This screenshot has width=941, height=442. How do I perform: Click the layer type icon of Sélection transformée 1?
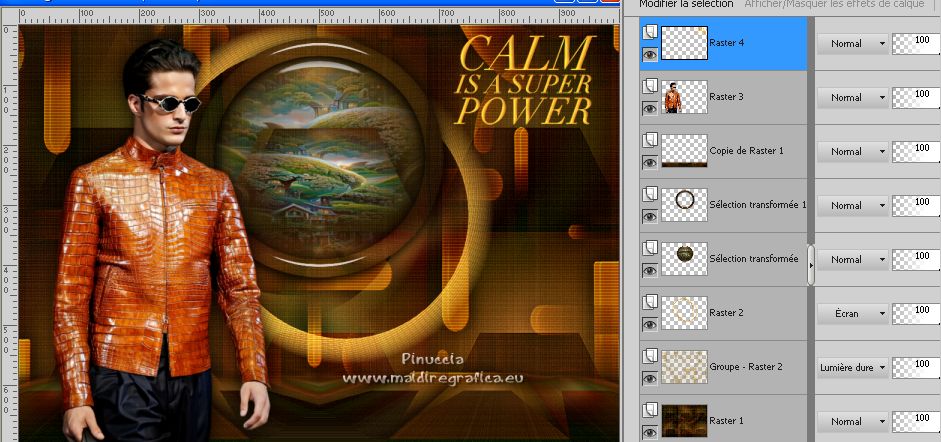coord(650,194)
